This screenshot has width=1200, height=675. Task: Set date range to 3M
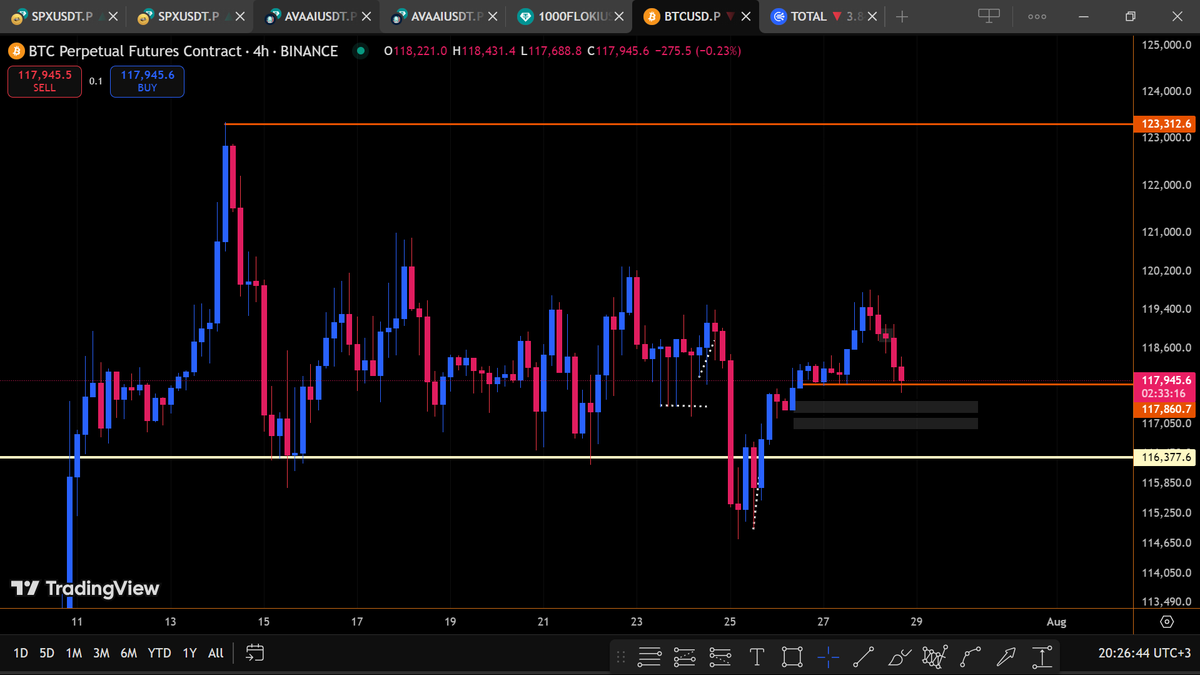[101, 653]
